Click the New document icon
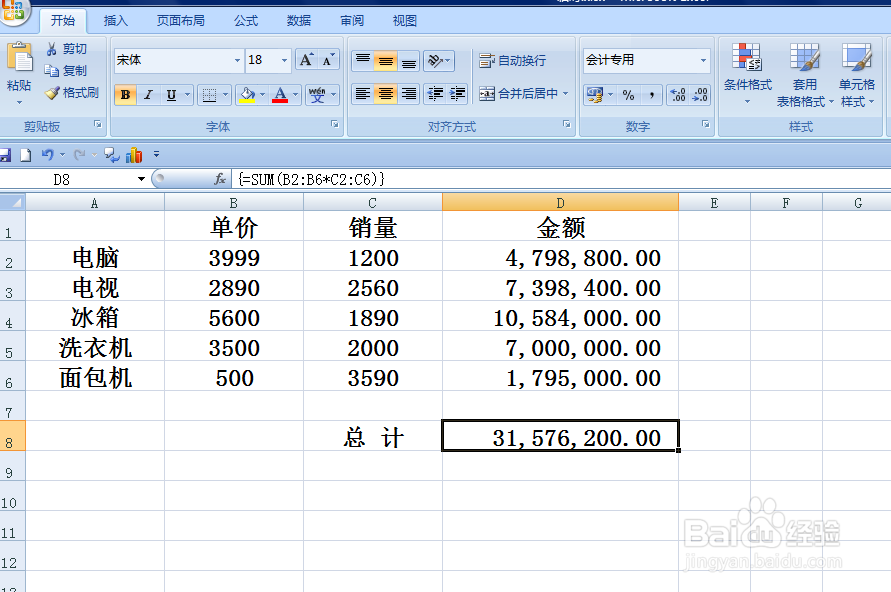891x592 pixels. pos(26,155)
